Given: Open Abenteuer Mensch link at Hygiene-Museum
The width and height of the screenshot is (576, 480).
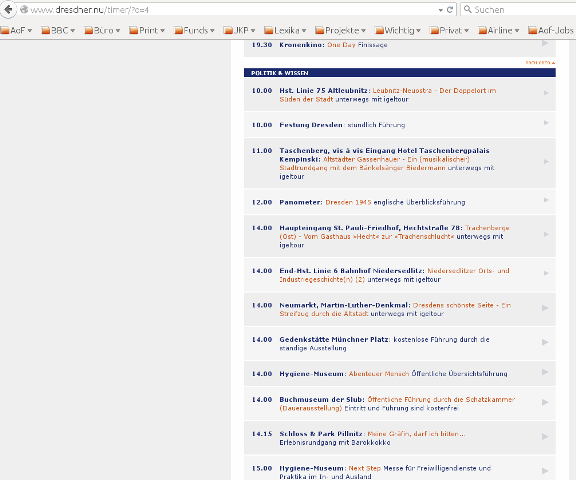Looking at the screenshot, I should [379, 374].
